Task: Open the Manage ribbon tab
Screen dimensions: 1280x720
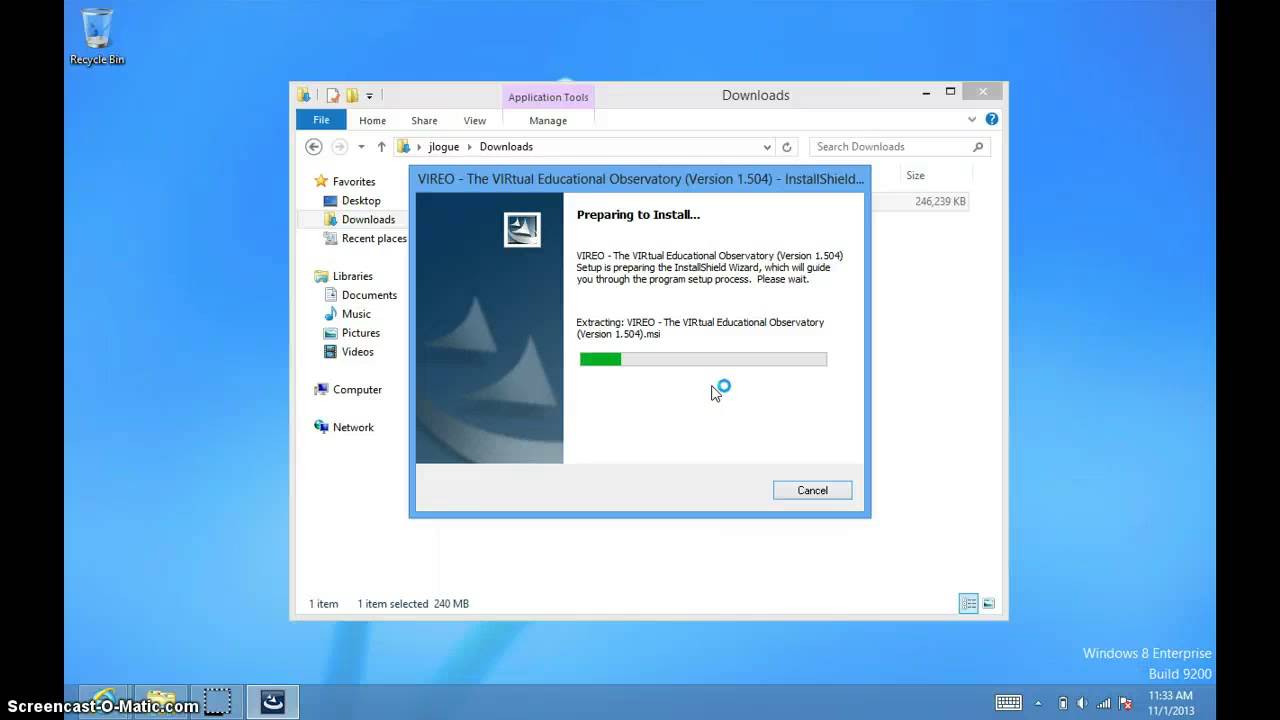Action: (548, 120)
